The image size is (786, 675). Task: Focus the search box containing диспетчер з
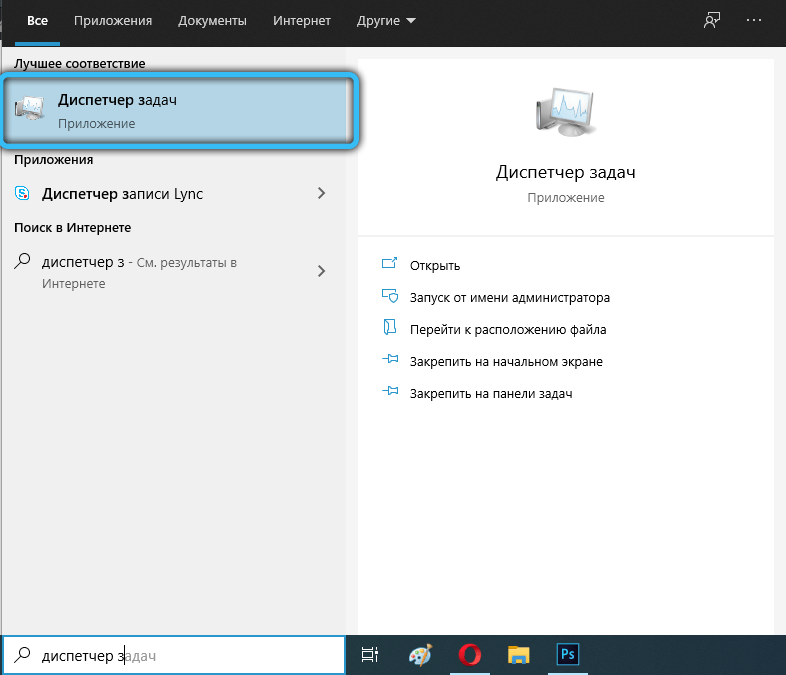click(174, 655)
